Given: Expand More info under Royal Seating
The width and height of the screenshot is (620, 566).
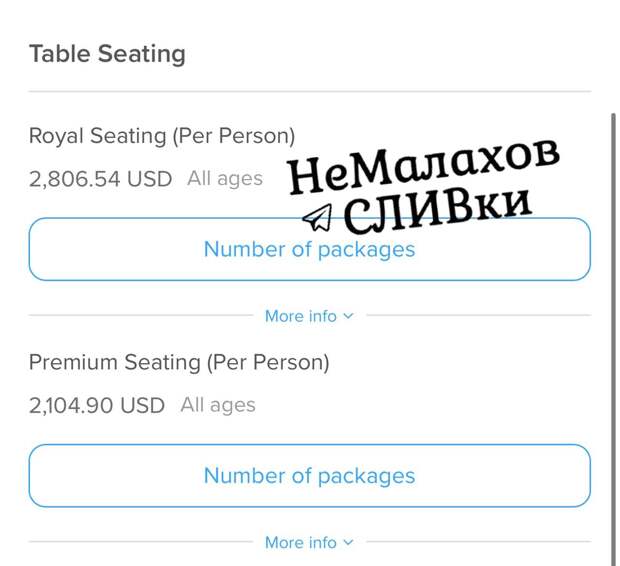Looking at the screenshot, I should pos(309,316).
